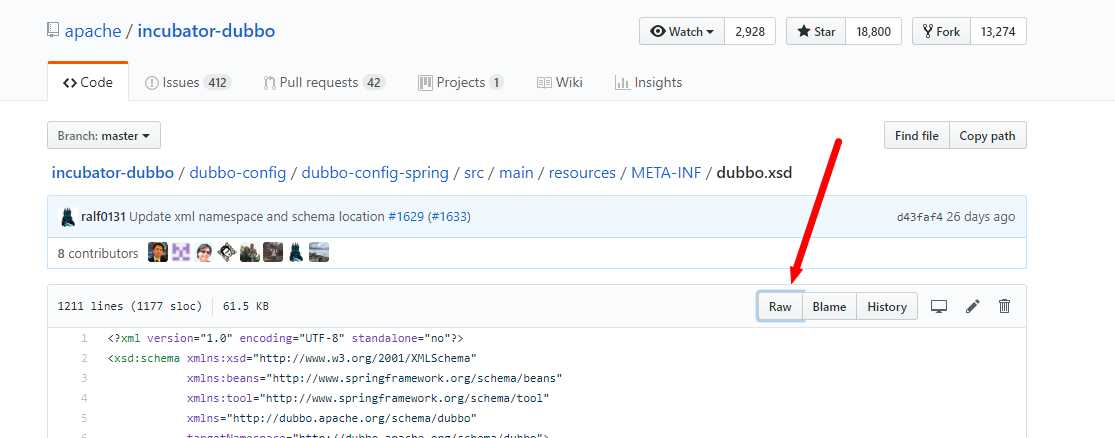
Task: Click the pencil edit file icon
Action: tap(973, 306)
